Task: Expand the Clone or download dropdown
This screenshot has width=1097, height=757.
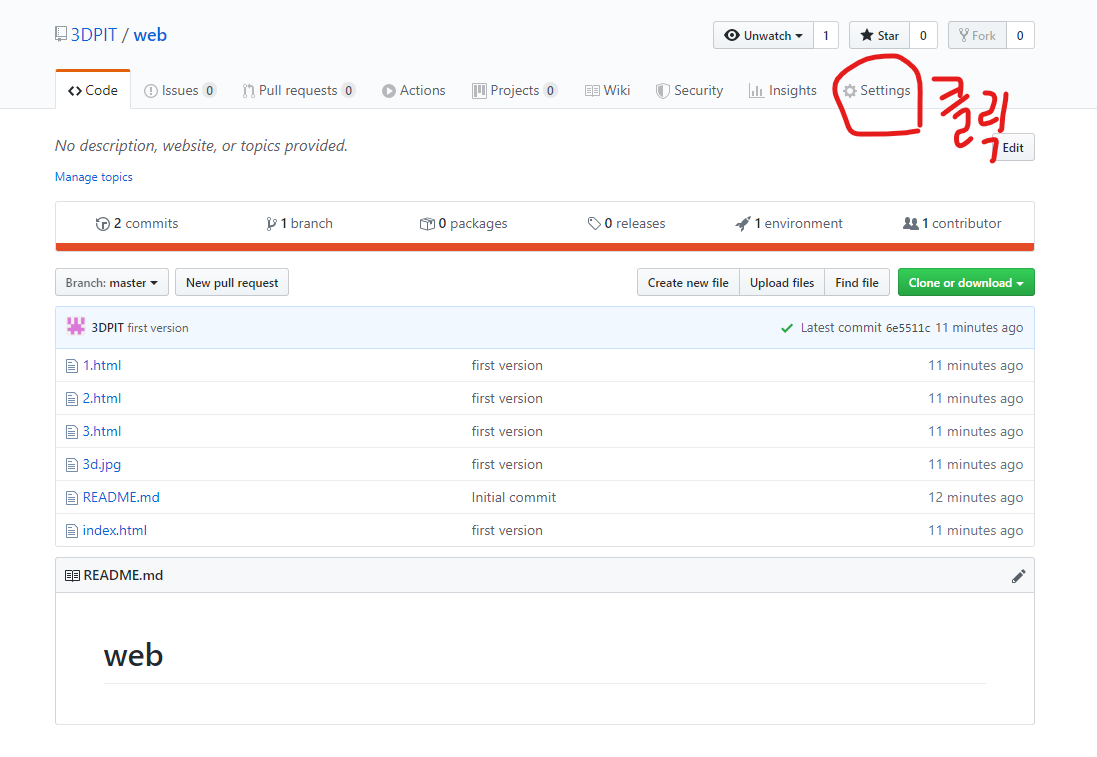Action: [966, 283]
